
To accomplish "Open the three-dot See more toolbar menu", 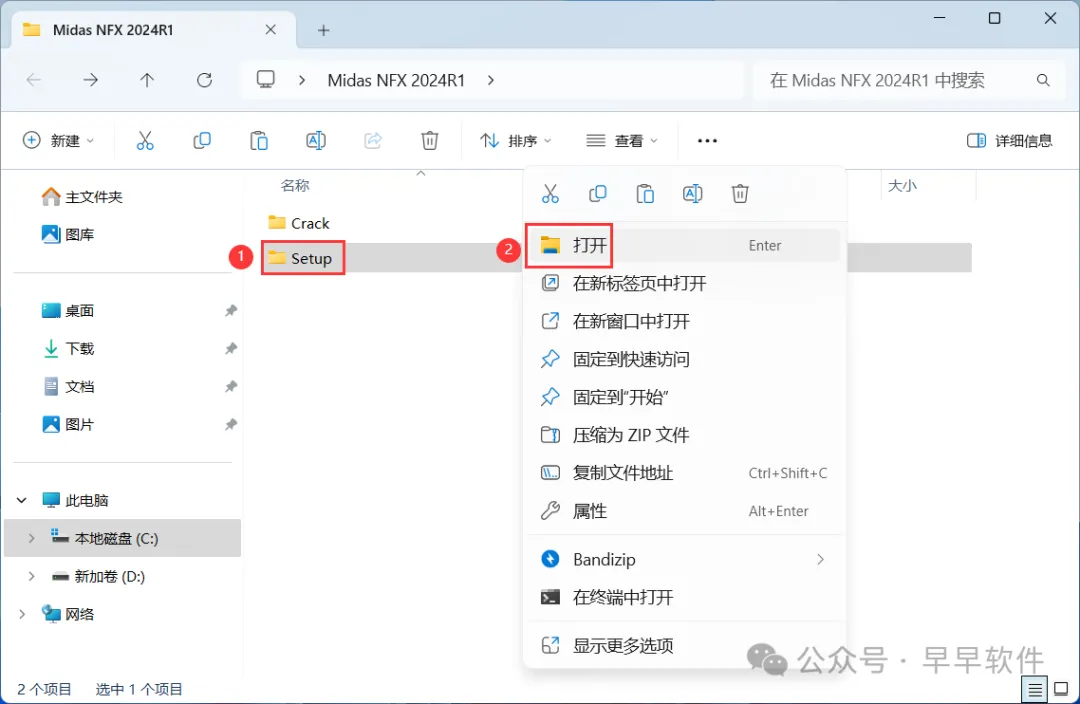I will coord(707,141).
